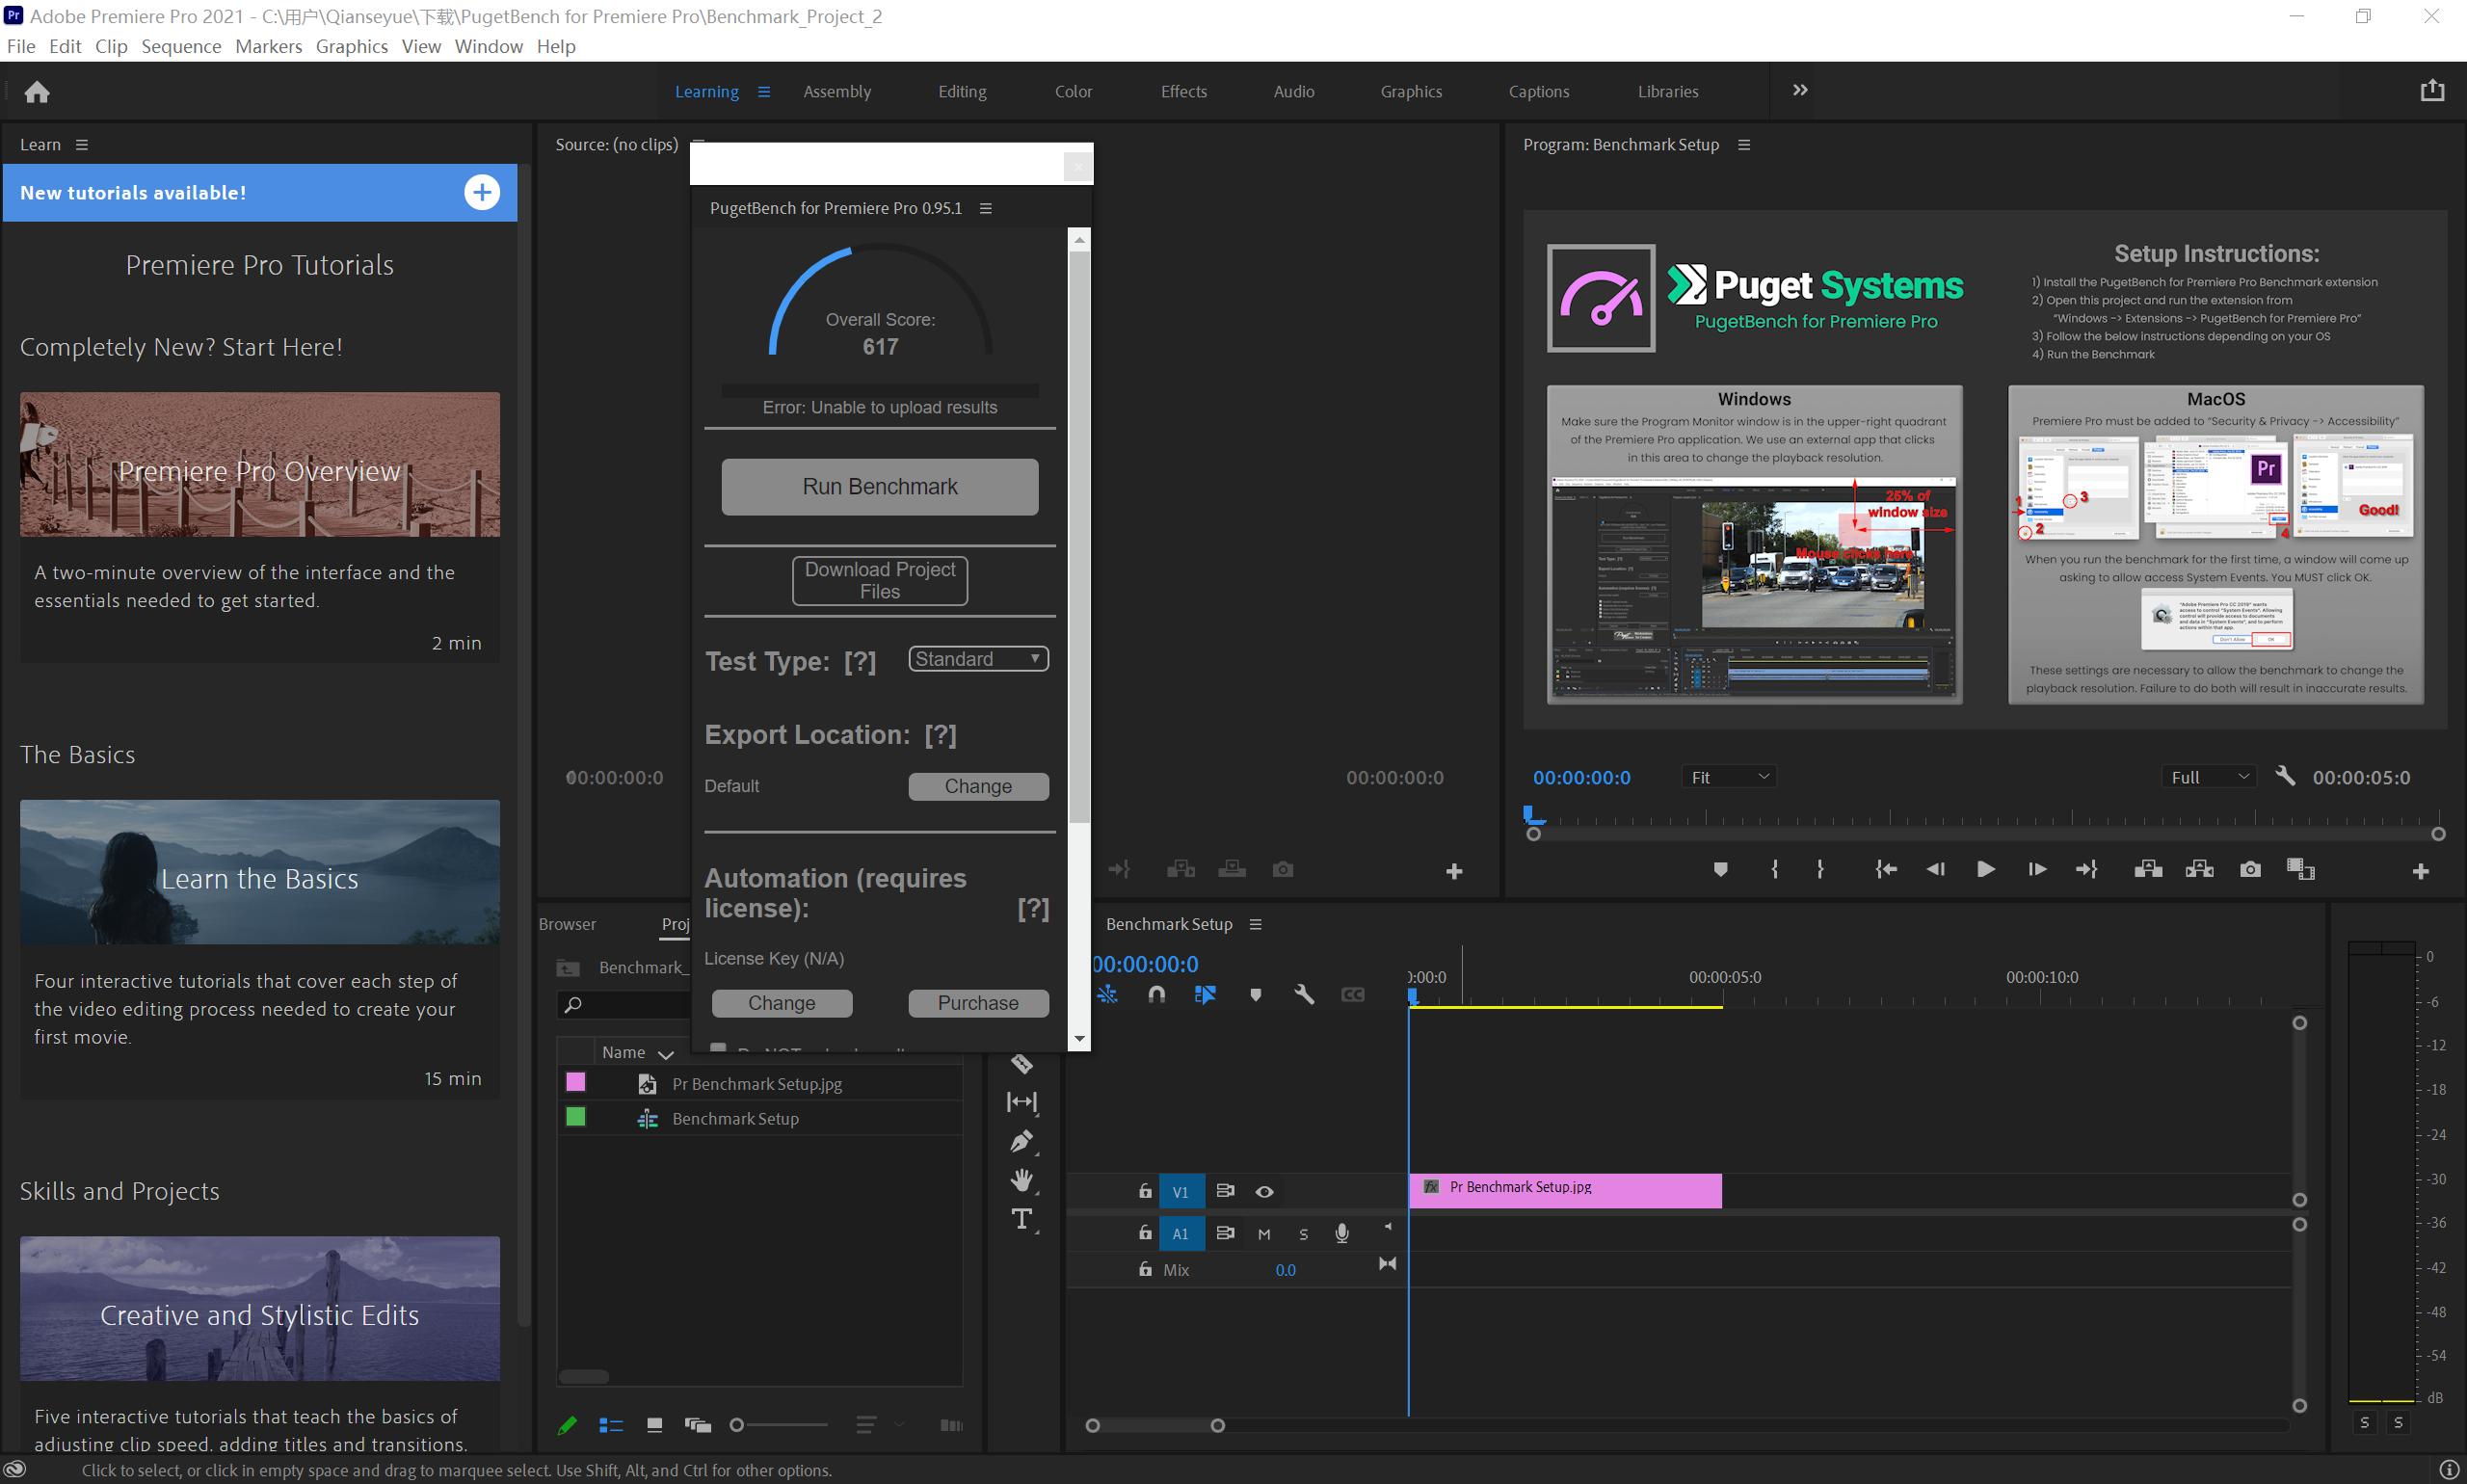Select the Hand tool

[1021, 1180]
